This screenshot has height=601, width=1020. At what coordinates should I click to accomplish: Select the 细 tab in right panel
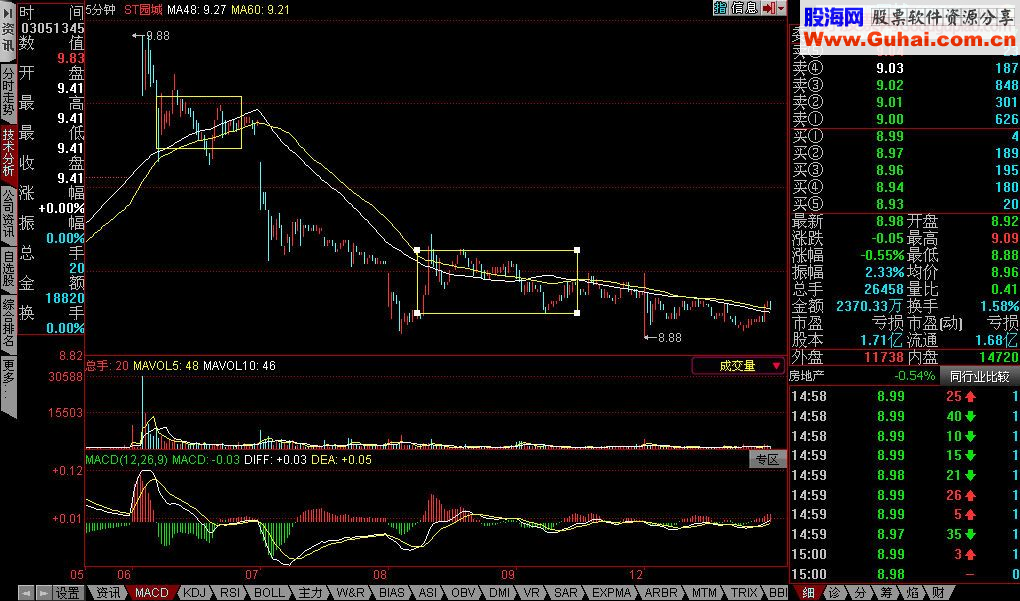807,593
